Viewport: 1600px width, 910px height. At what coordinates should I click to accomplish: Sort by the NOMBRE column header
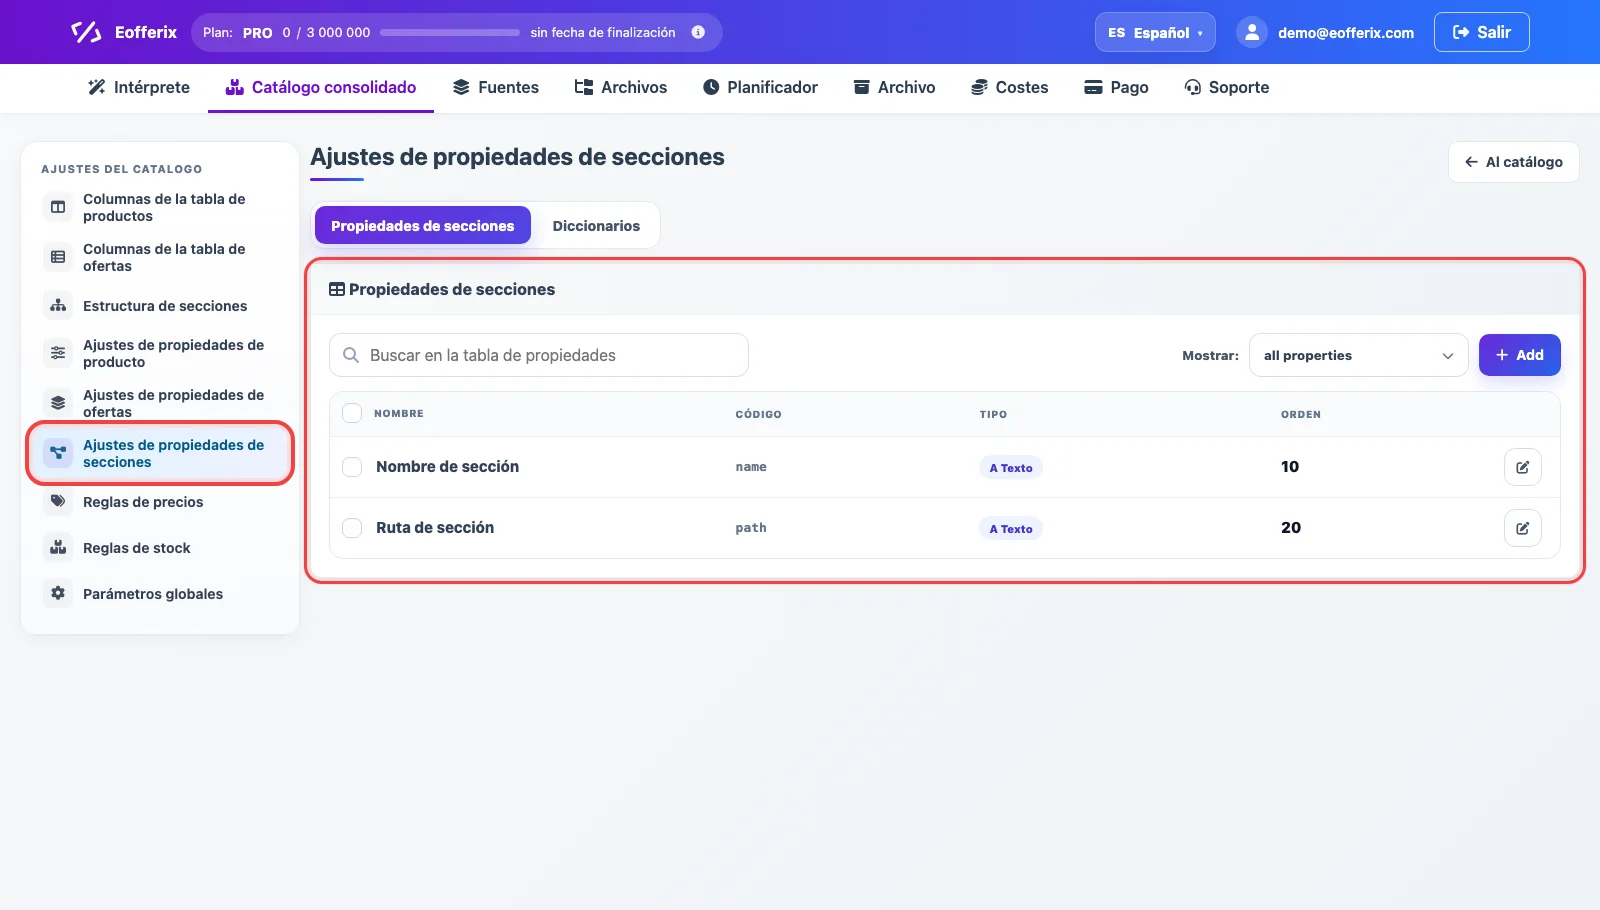[x=399, y=413]
